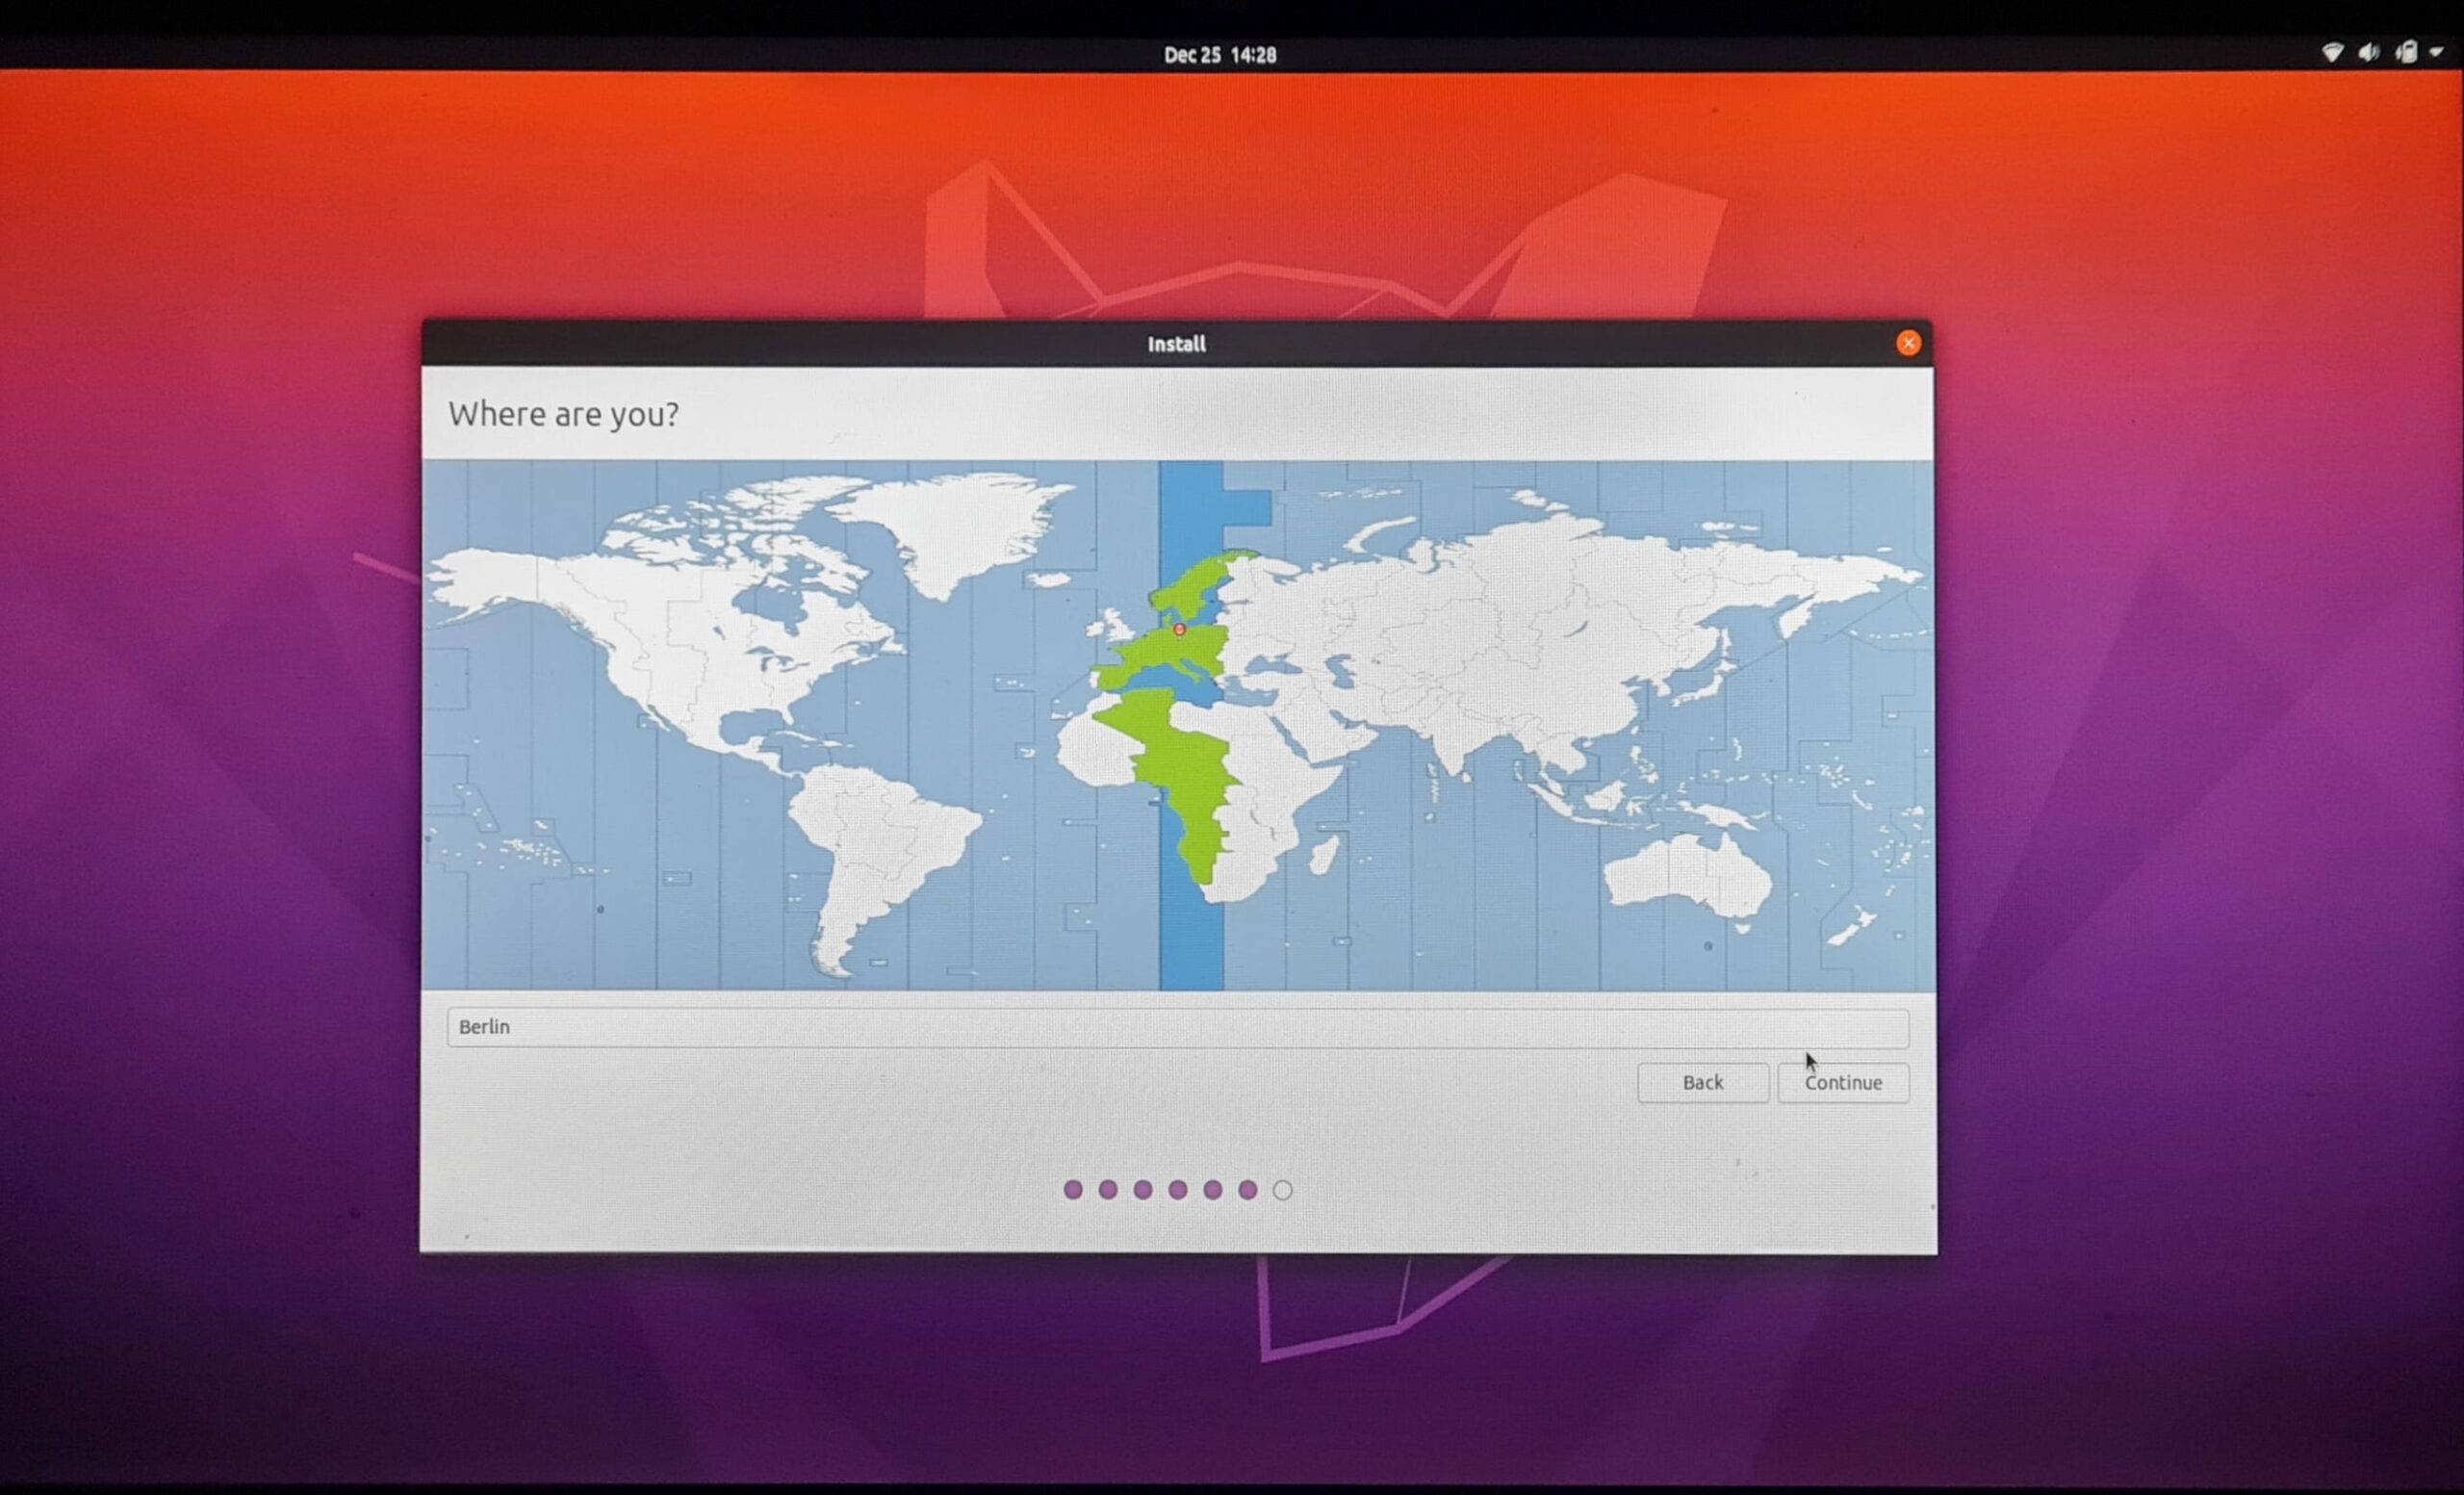Click the battery status icon in top bar
The width and height of the screenshot is (2464, 1495).
click(x=2406, y=53)
